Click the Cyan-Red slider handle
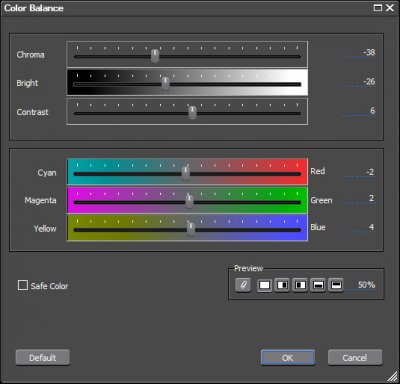This screenshot has height=384, width=400. pyautogui.click(x=186, y=173)
